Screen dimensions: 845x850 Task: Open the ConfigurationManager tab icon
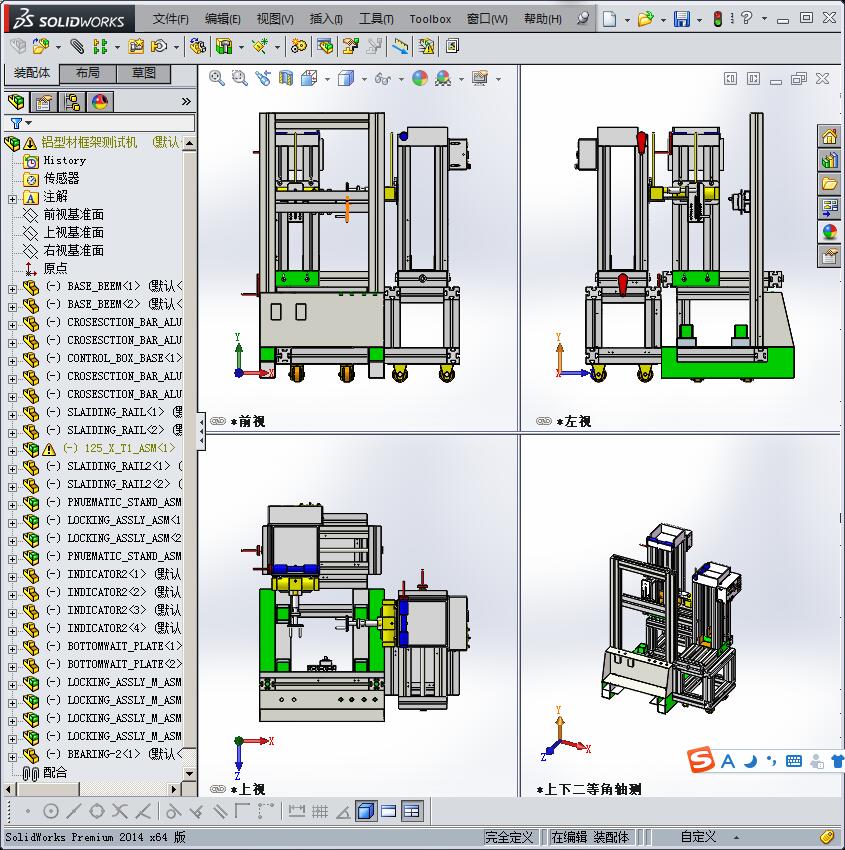pos(72,102)
